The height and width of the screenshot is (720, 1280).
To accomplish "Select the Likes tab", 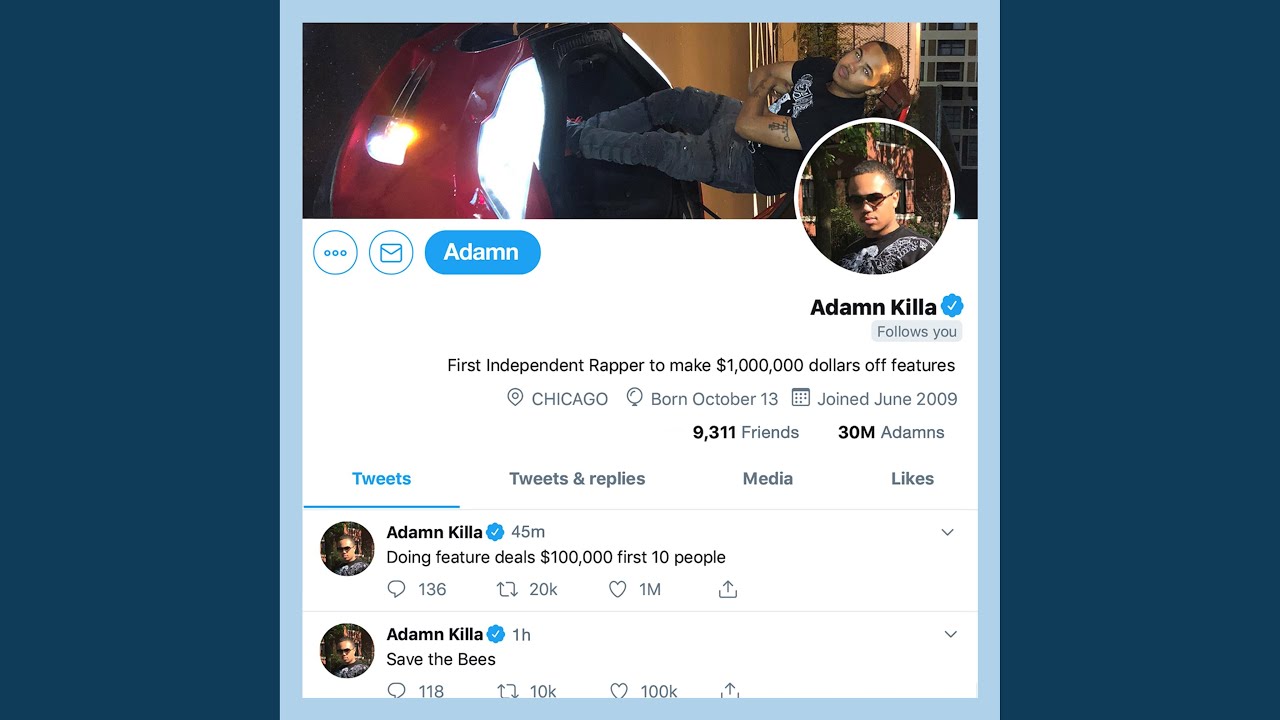I will pyautogui.click(x=912, y=479).
